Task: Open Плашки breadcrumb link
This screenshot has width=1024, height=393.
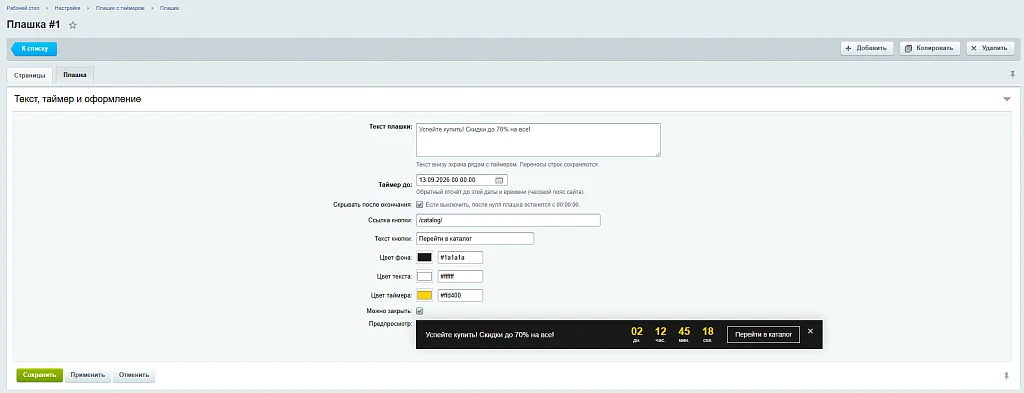Action: (x=169, y=8)
